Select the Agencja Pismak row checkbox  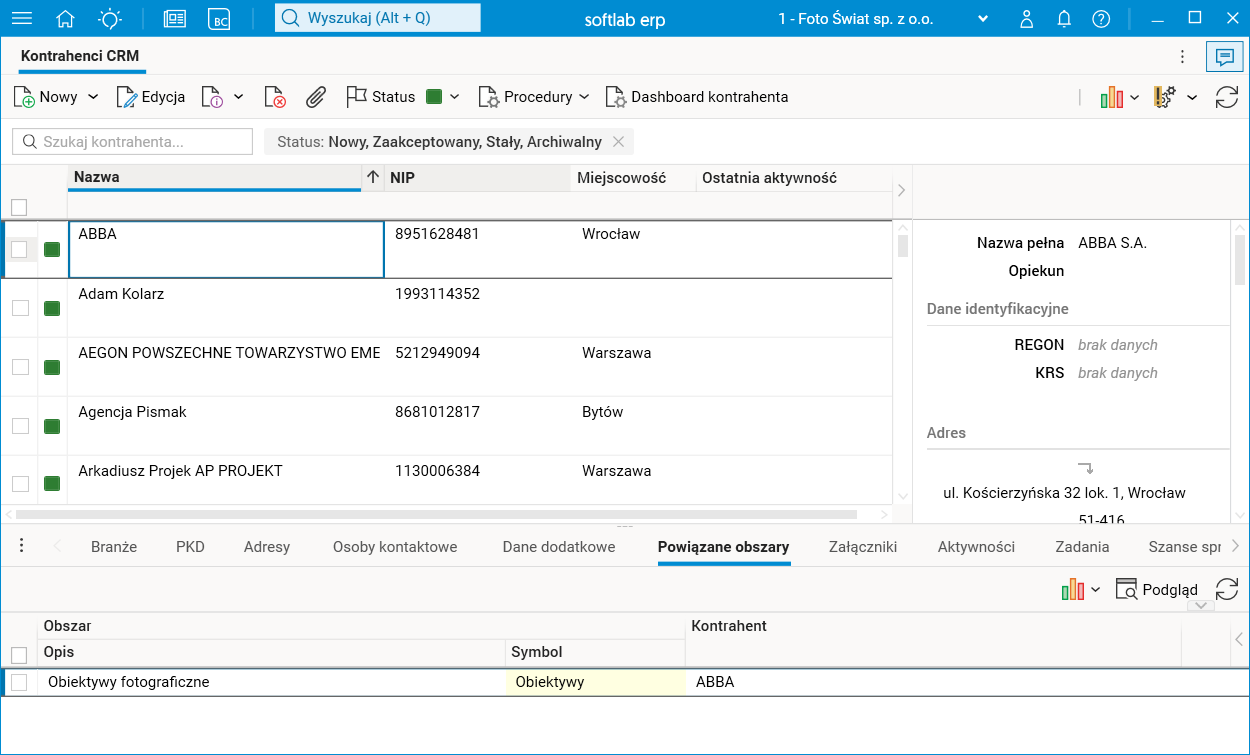pyautogui.click(x=20, y=426)
